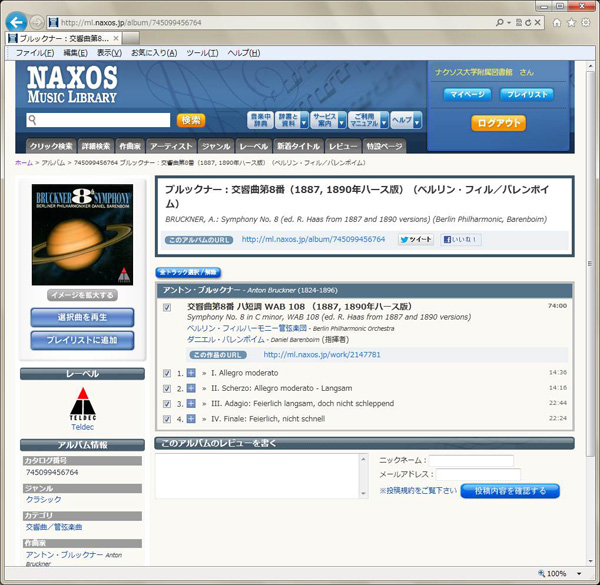
Task: Switch to the 特設ページ tab
Action: coord(384,146)
